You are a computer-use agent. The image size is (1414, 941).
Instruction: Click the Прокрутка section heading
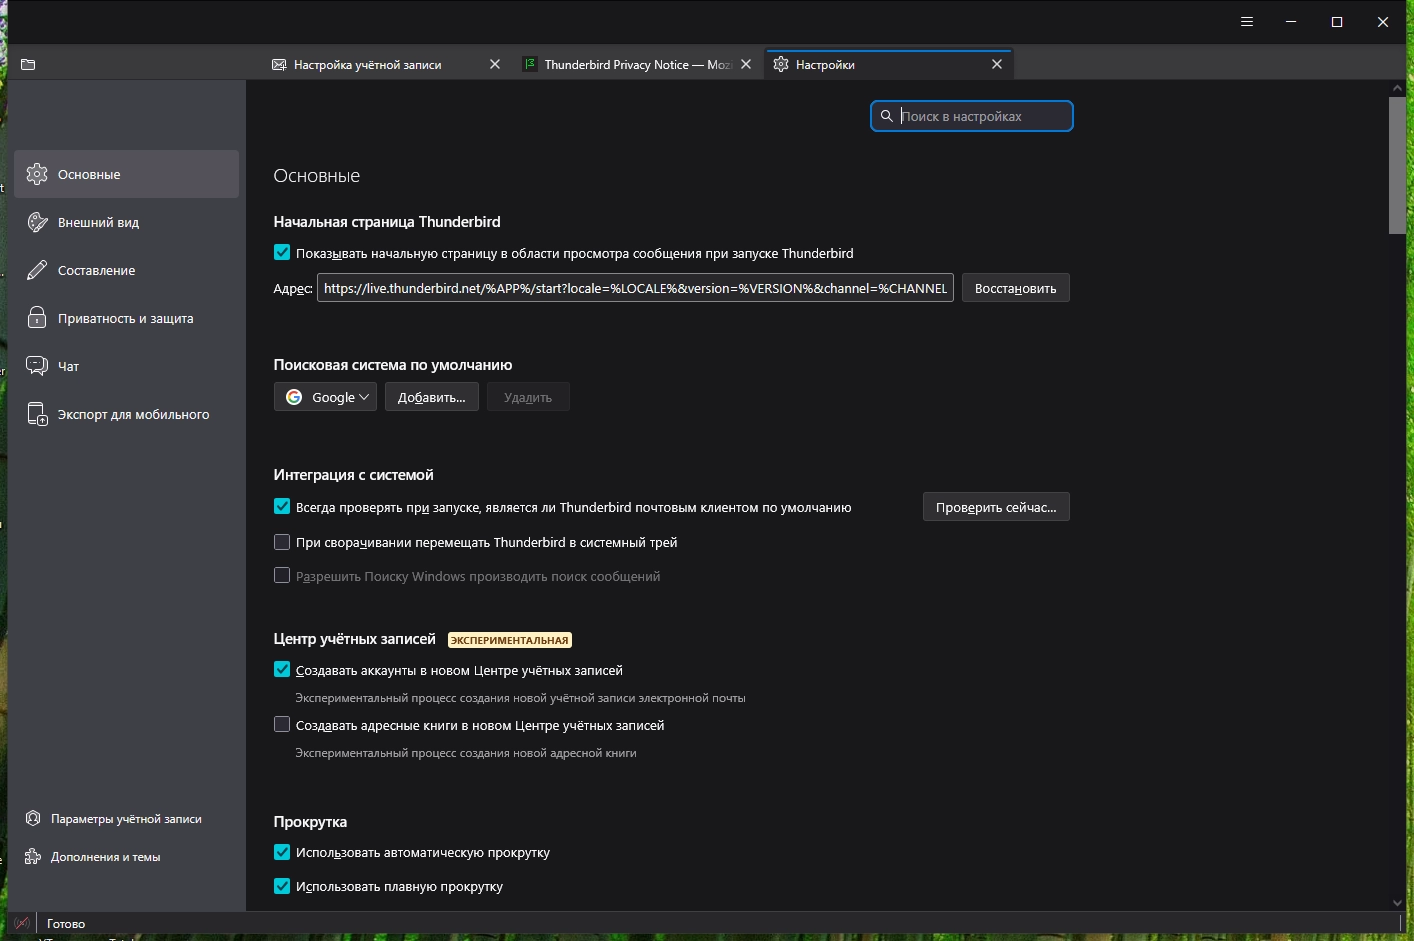[x=311, y=822]
